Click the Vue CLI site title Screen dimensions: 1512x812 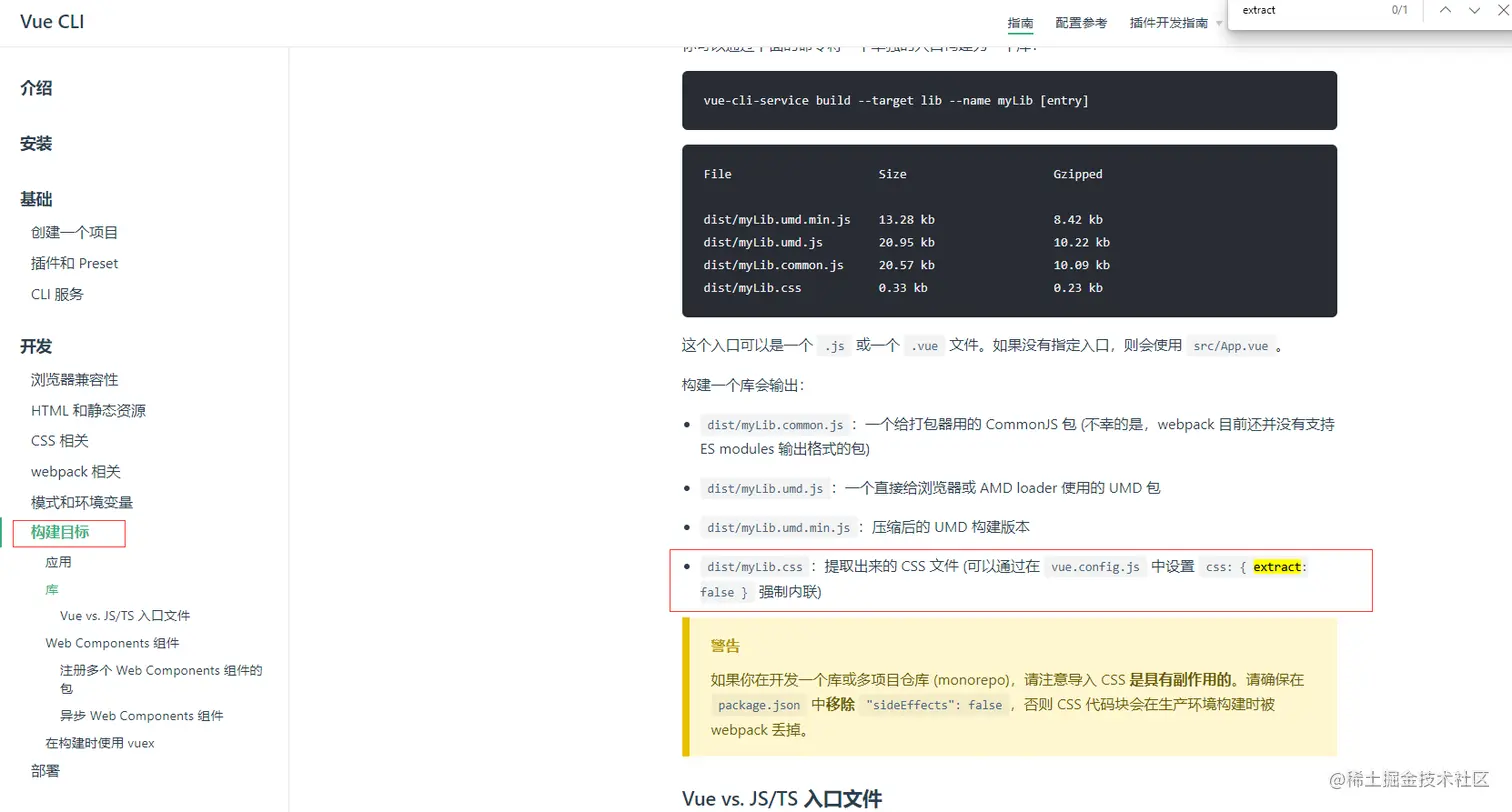tap(52, 21)
